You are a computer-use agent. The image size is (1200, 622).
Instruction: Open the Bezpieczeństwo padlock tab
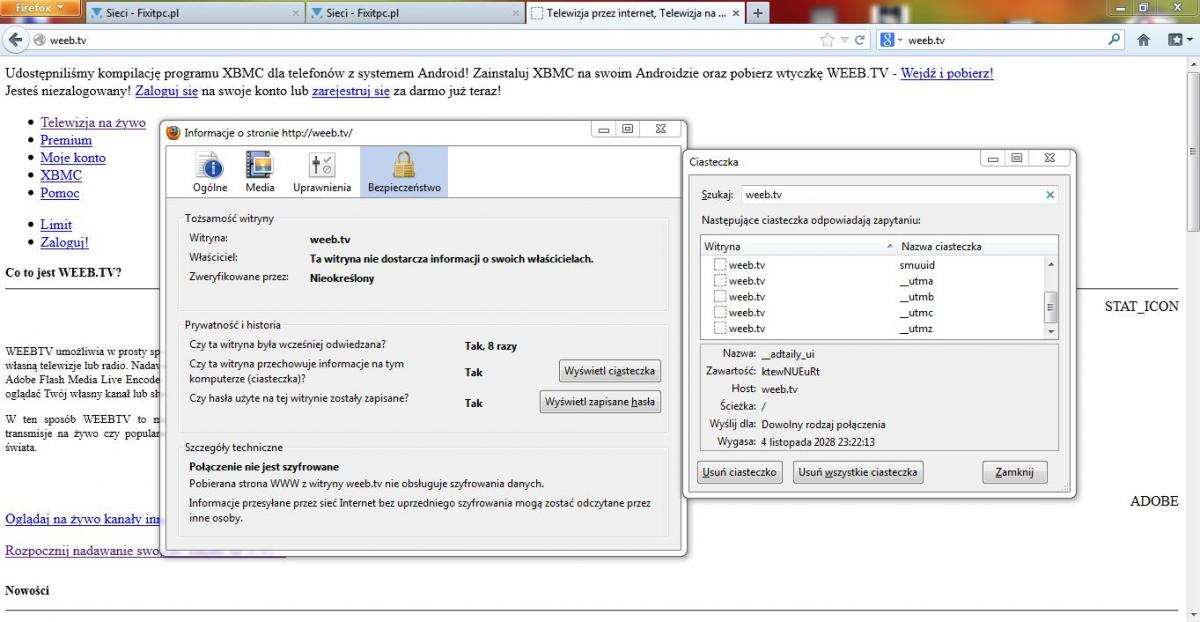coord(404,171)
